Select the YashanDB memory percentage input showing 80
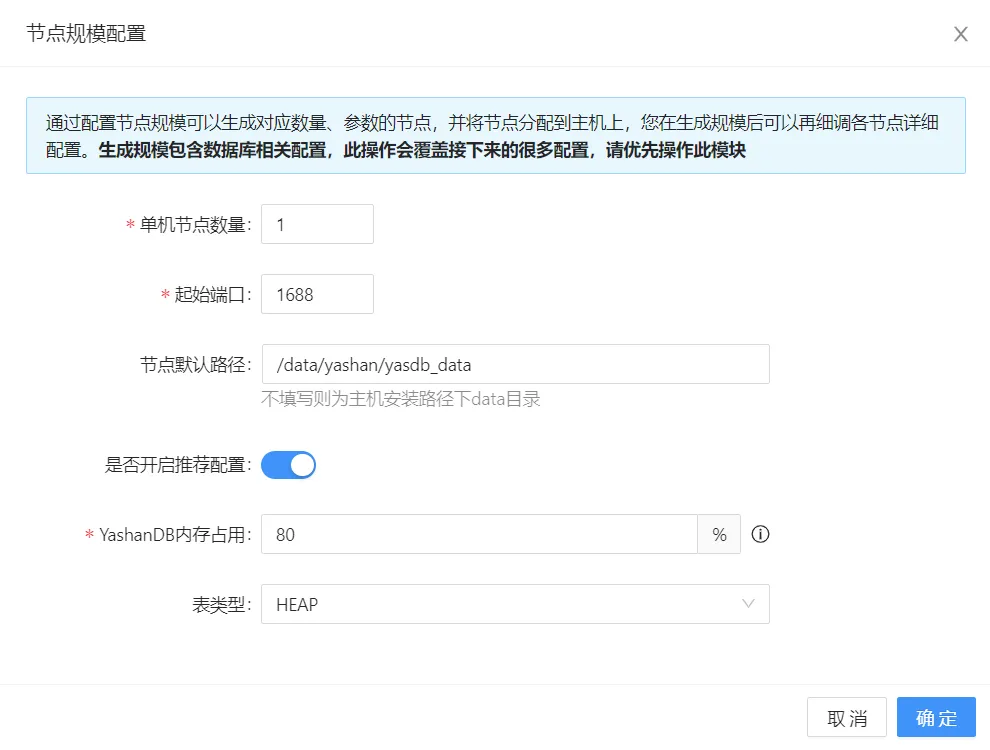The image size is (990, 750). click(x=480, y=534)
